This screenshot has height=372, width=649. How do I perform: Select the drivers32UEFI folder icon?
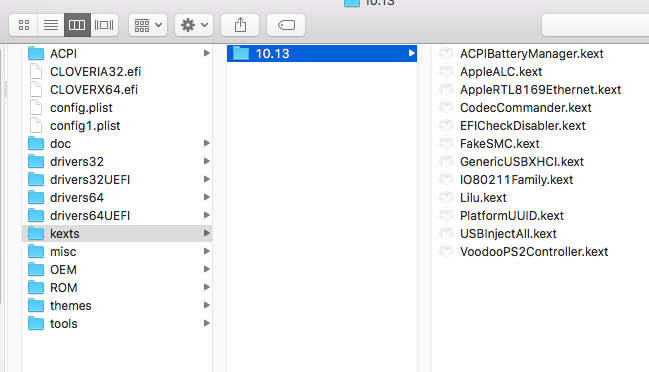(x=36, y=180)
